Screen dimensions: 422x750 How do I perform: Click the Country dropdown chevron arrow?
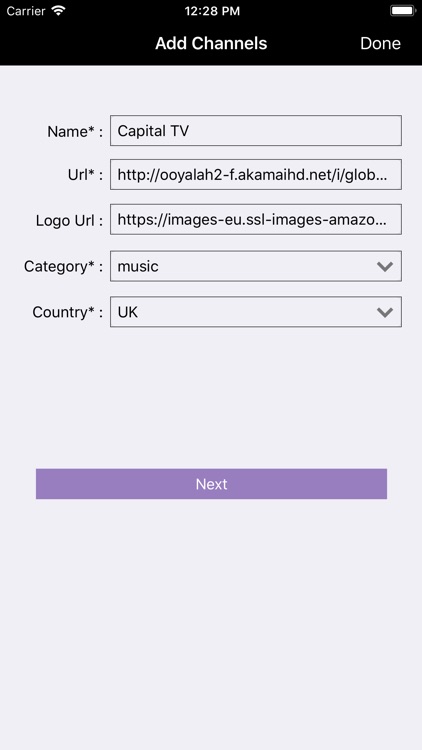point(385,312)
